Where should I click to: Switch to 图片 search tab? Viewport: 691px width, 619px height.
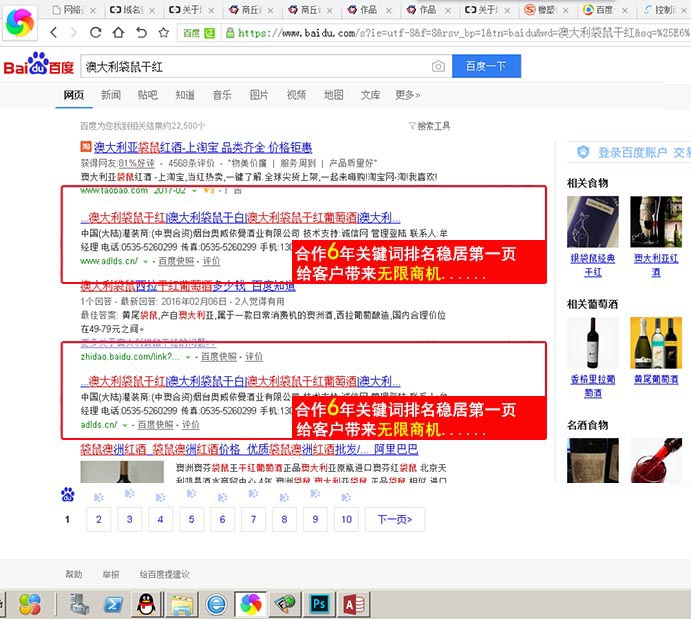[259, 95]
